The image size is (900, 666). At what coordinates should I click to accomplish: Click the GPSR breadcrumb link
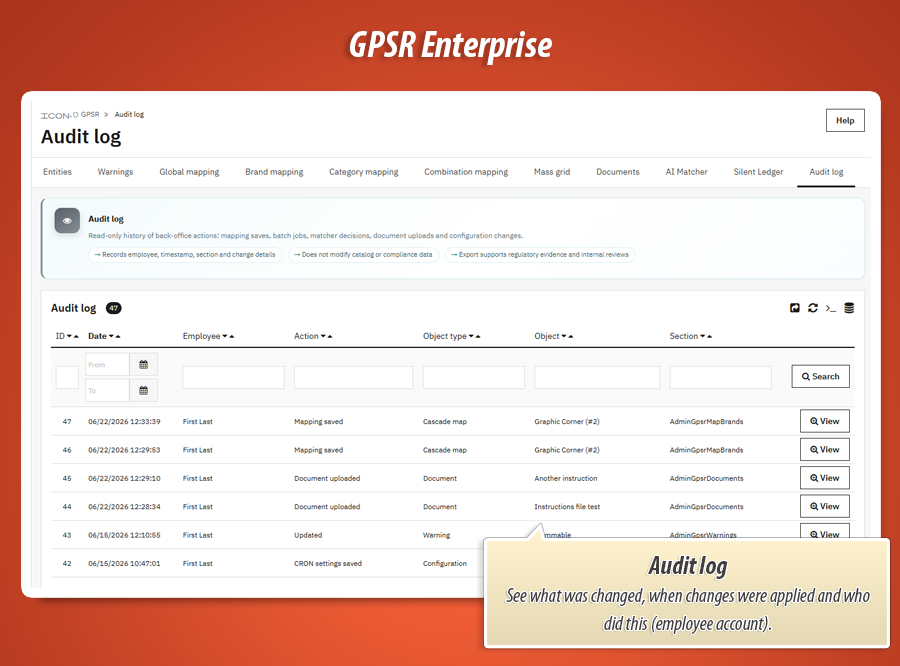(x=90, y=114)
